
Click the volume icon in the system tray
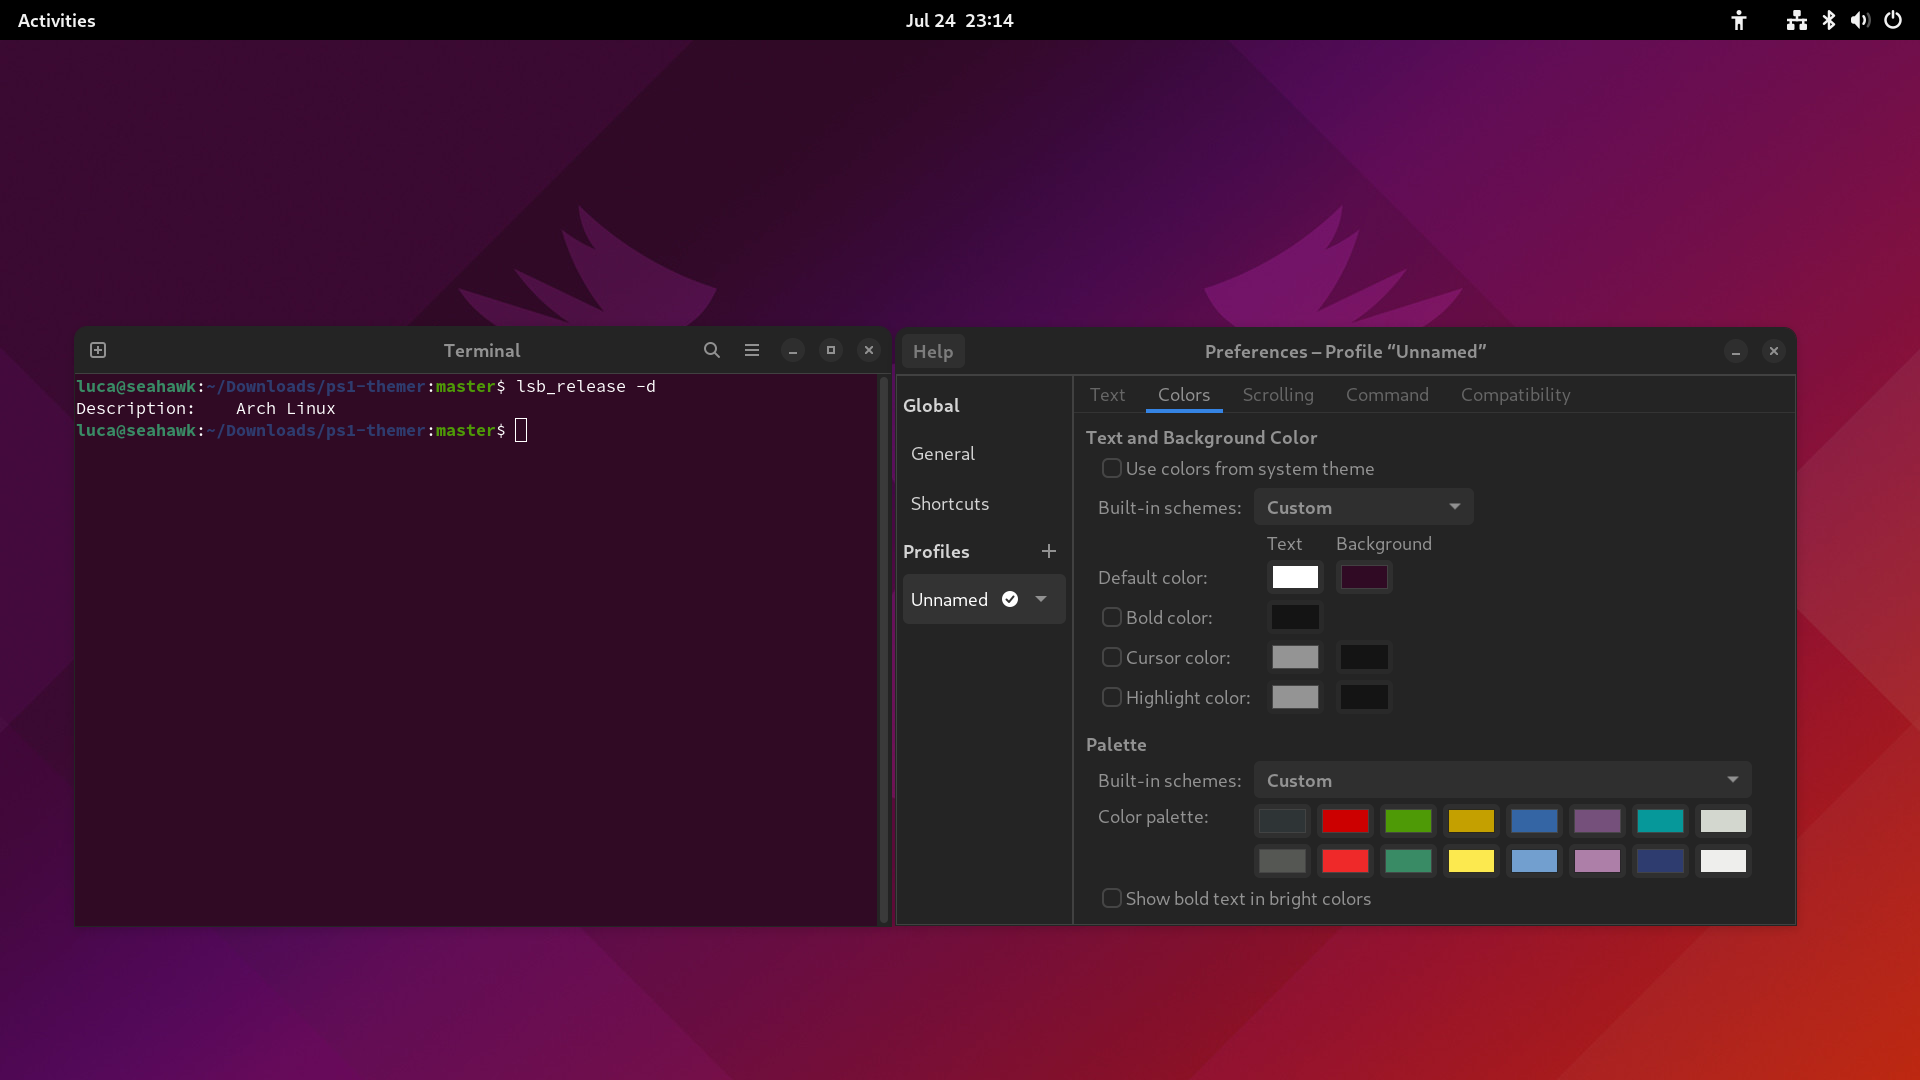pos(1859,20)
